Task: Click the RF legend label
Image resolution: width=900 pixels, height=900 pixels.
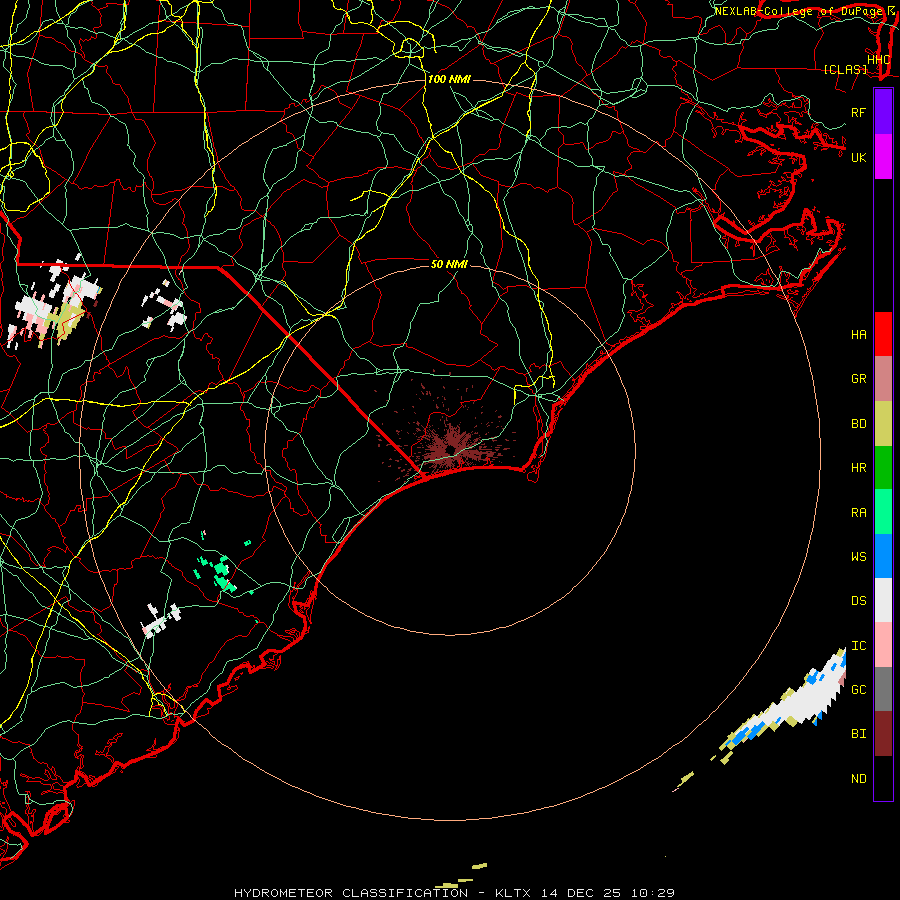Action: (858, 112)
